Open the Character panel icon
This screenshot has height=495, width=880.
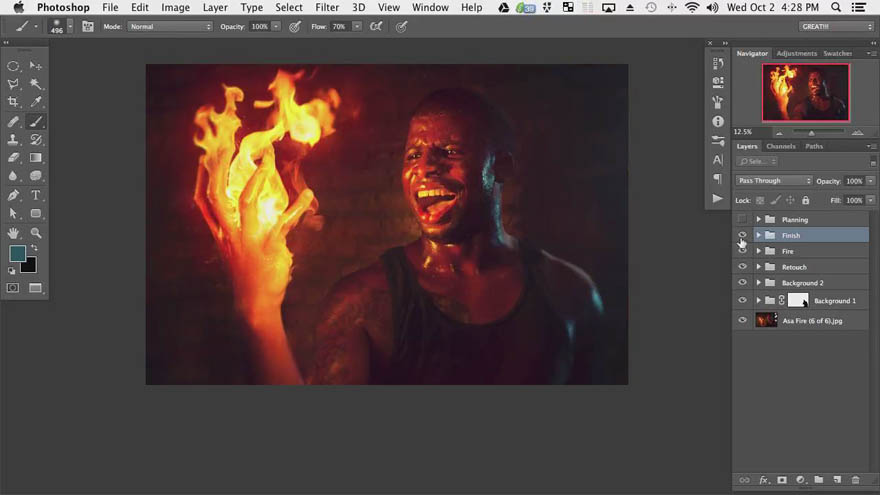718,160
